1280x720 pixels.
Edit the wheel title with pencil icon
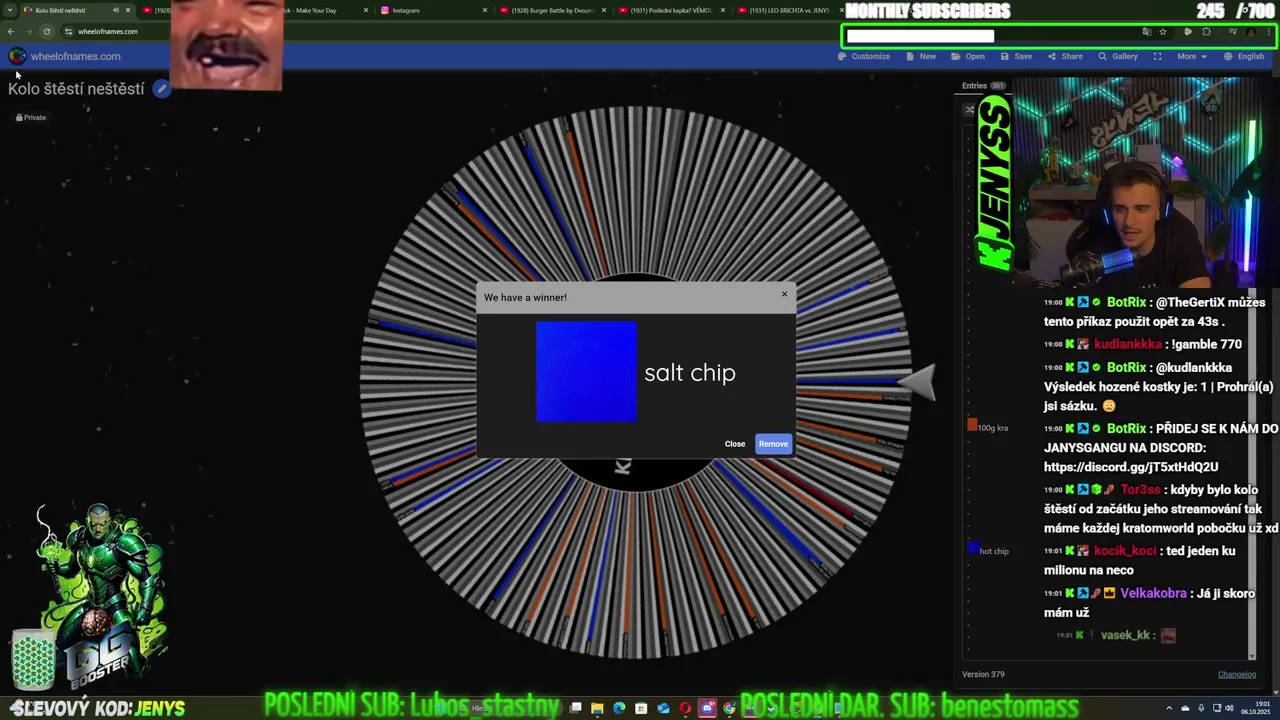point(161,89)
